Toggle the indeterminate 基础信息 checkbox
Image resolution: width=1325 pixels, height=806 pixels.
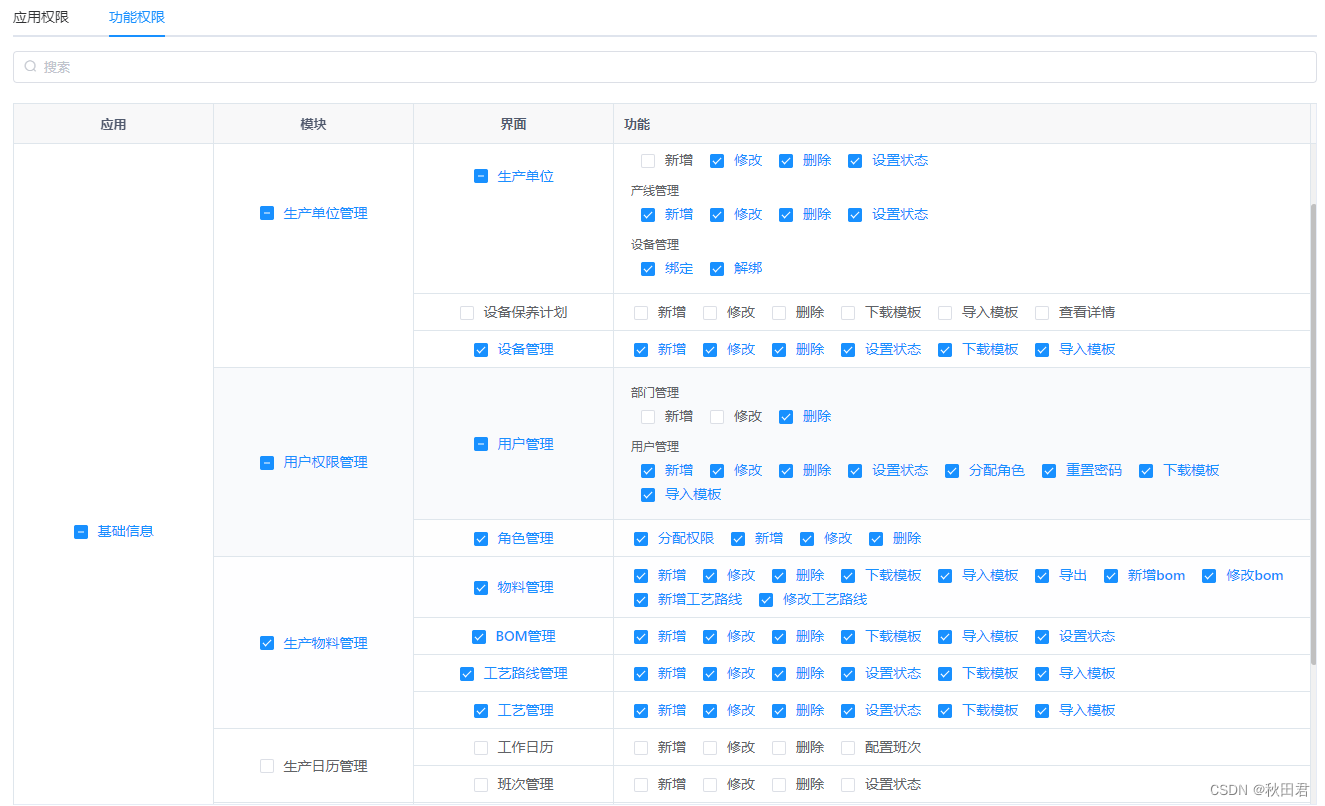[x=81, y=531]
